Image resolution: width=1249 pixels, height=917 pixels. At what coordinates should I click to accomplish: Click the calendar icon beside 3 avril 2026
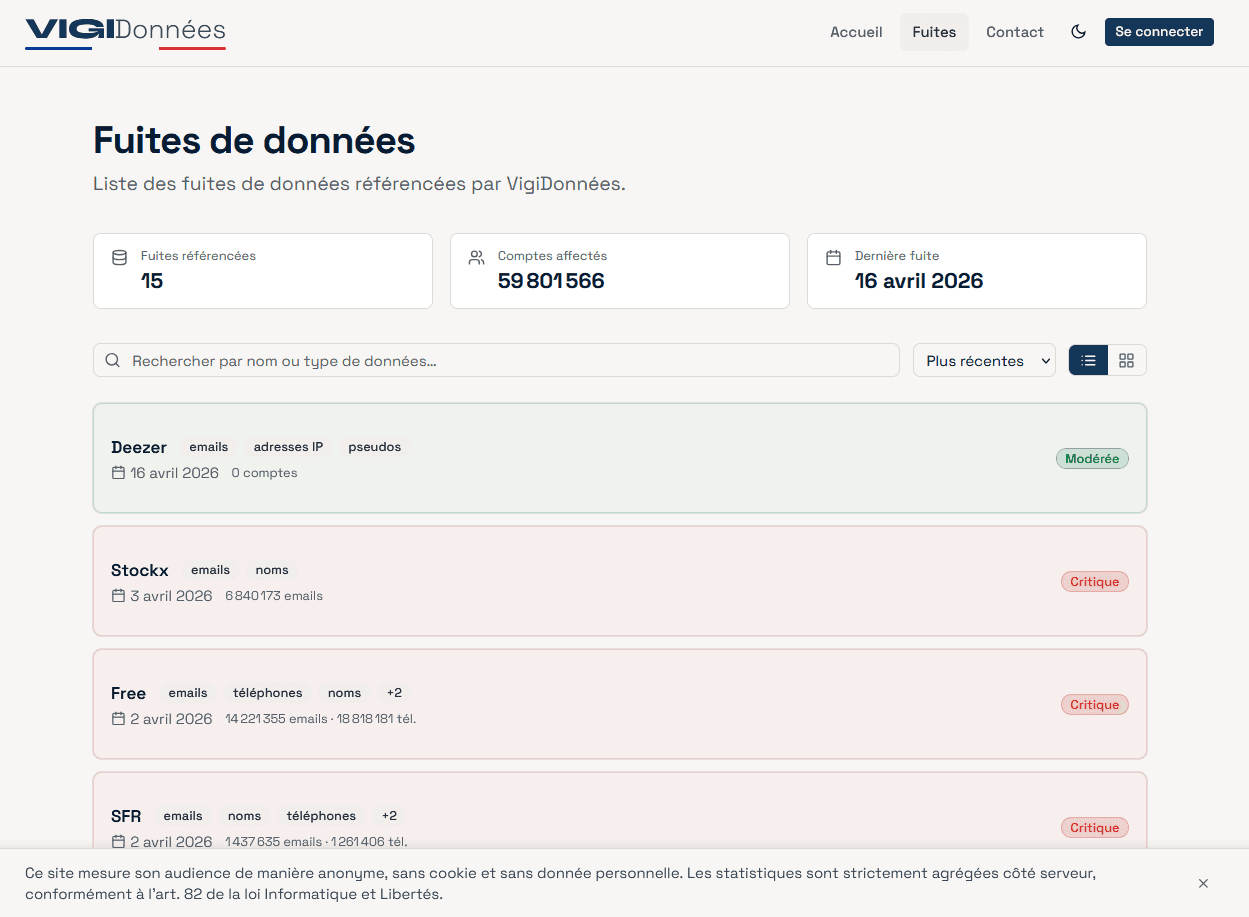(118, 596)
